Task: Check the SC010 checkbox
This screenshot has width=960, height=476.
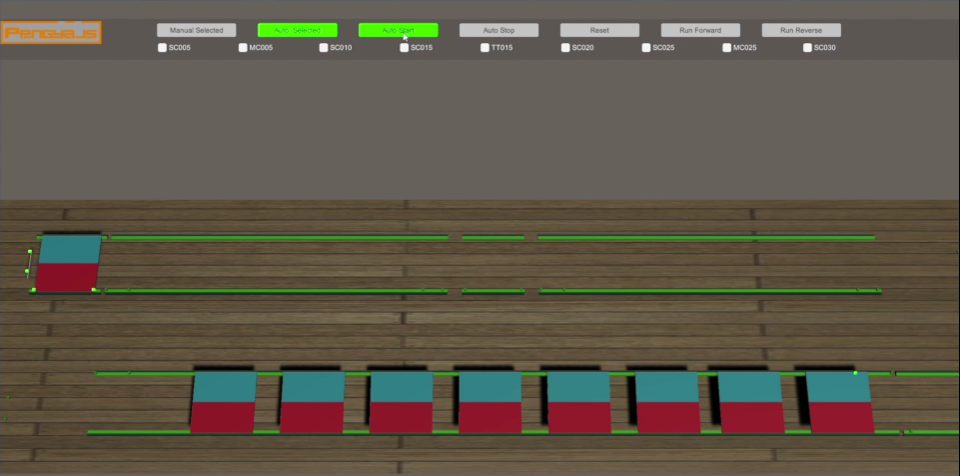Action: pos(324,47)
